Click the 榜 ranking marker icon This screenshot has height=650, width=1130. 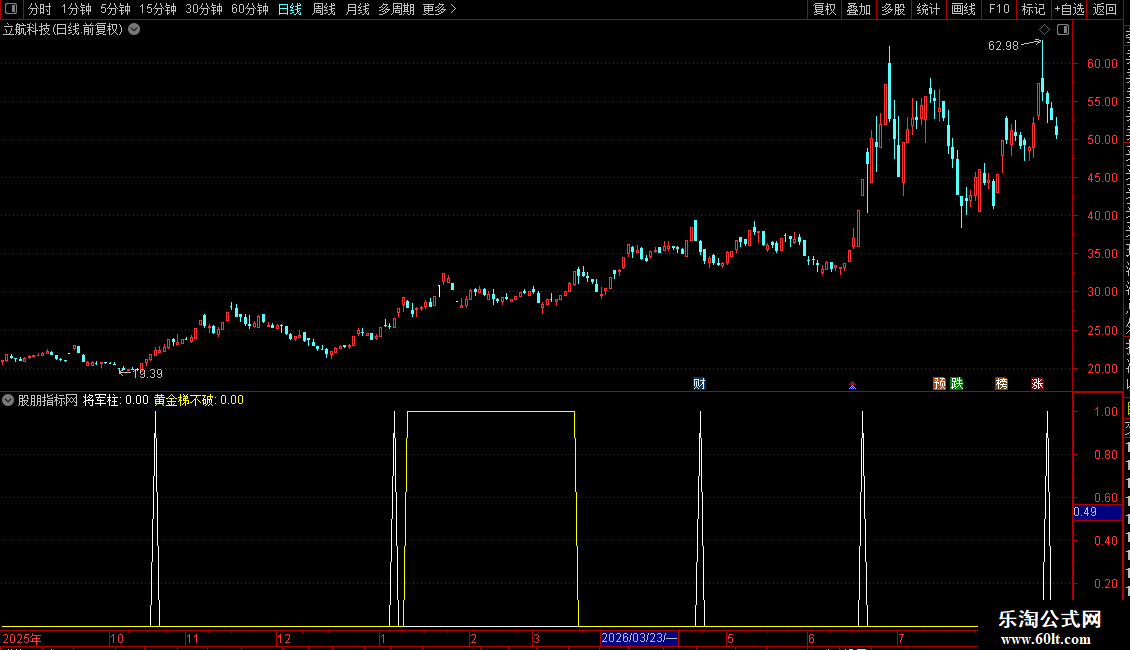click(1002, 383)
